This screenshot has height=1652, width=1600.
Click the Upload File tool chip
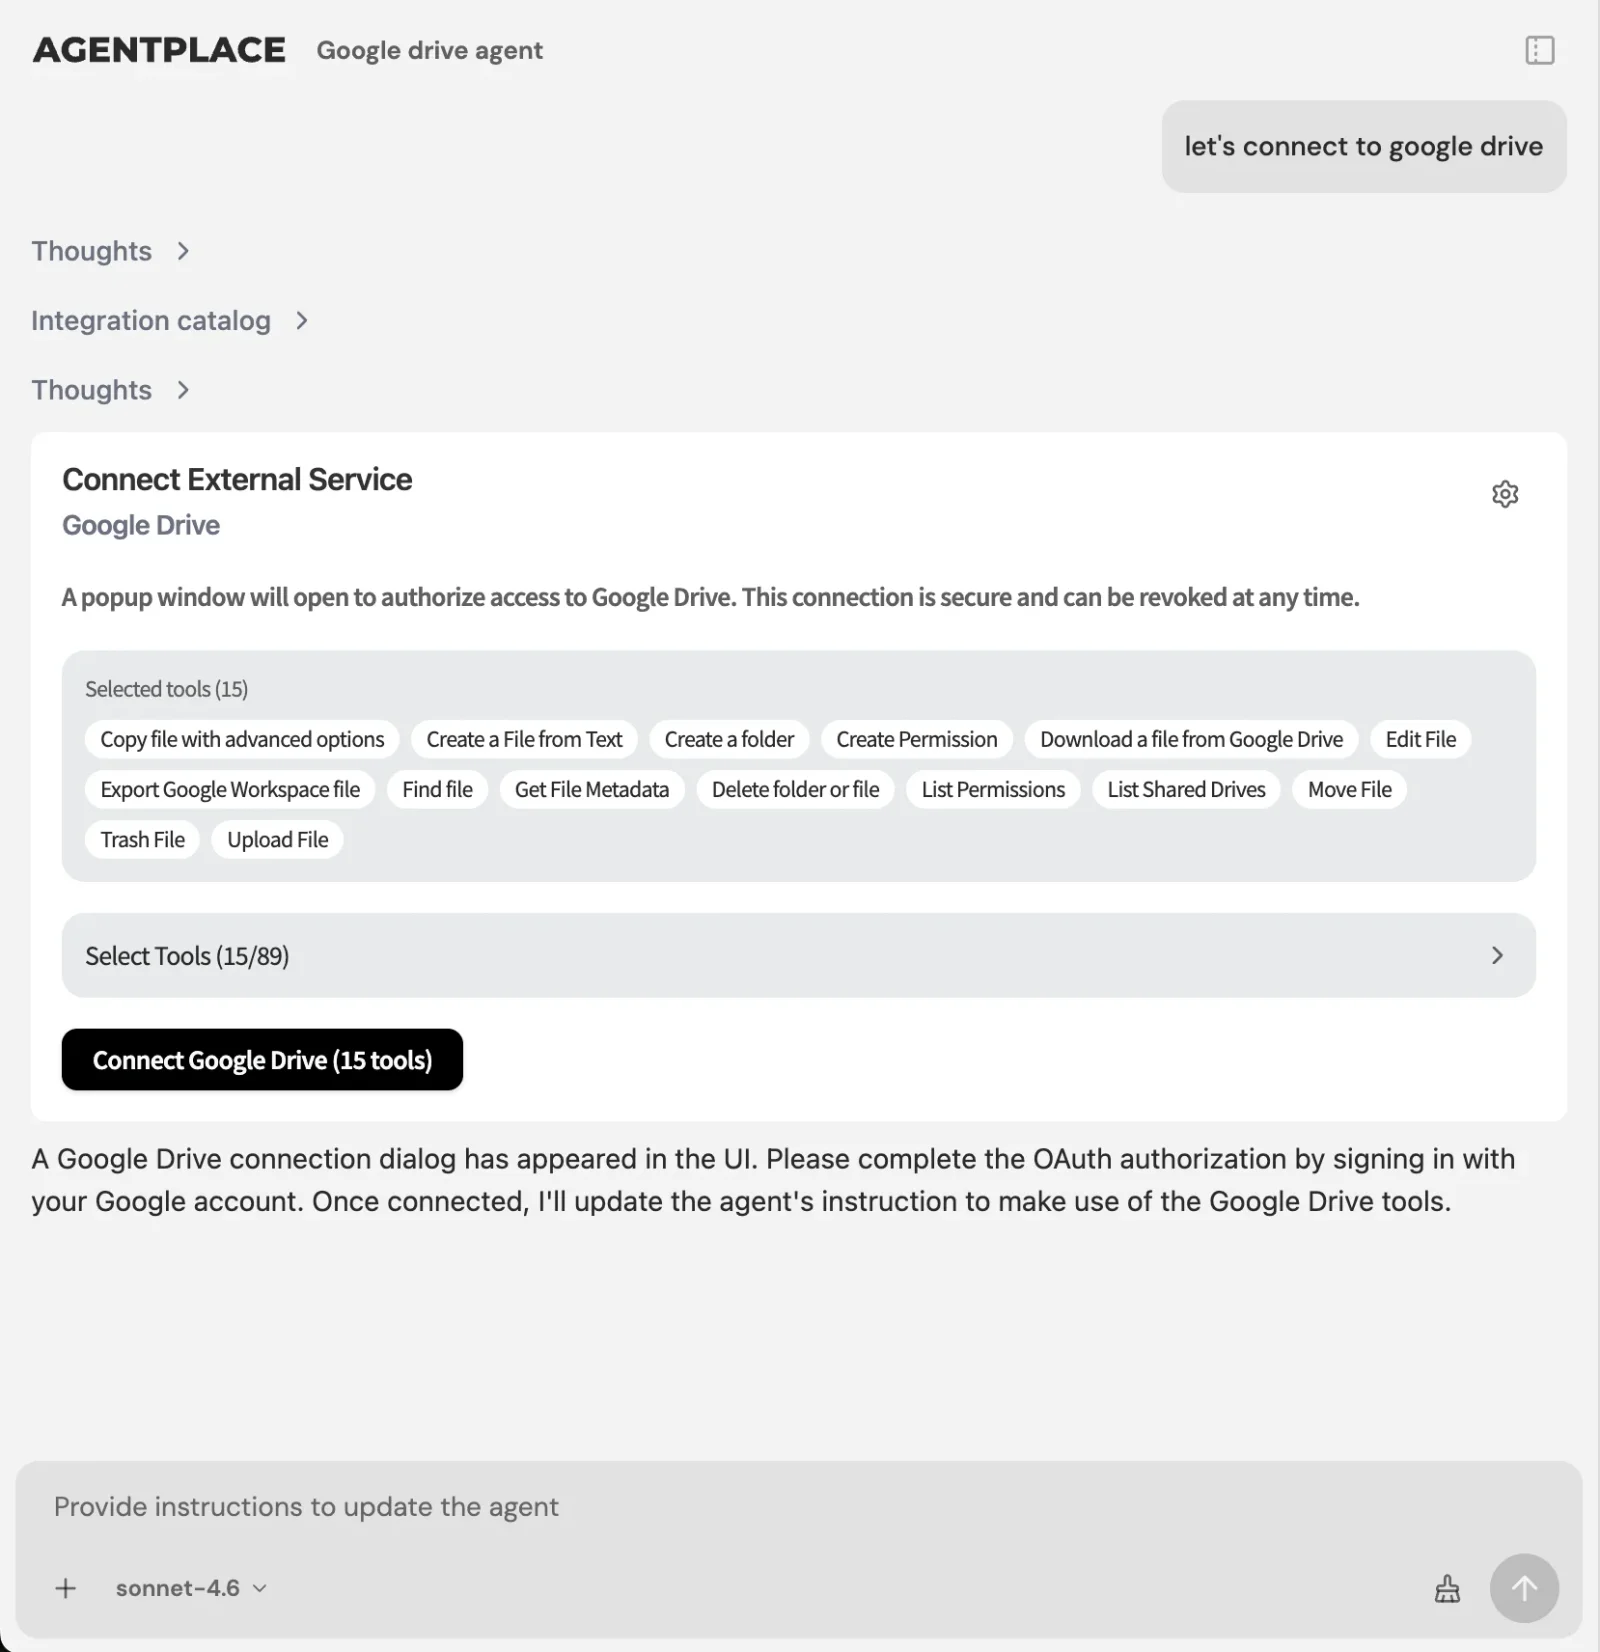coord(278,840)
